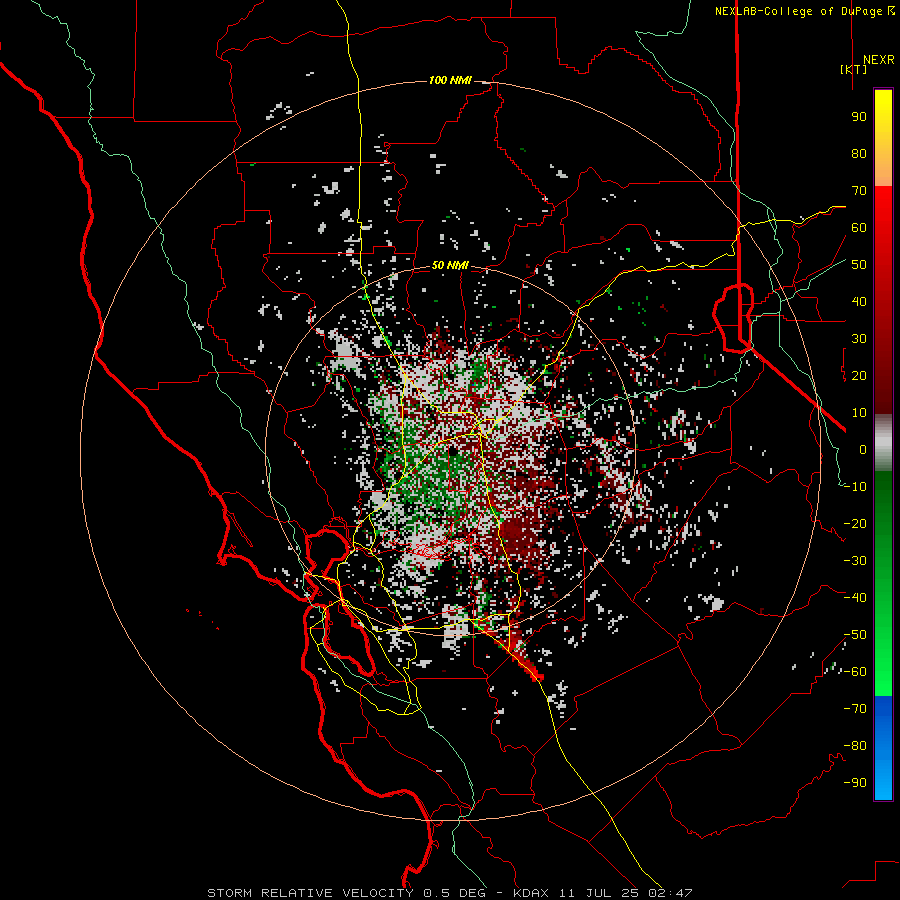Click the 70 value on the velocity scale
The width and height of the screenshot is (900, 900).
pyautogui.click(x=859, y=191)
